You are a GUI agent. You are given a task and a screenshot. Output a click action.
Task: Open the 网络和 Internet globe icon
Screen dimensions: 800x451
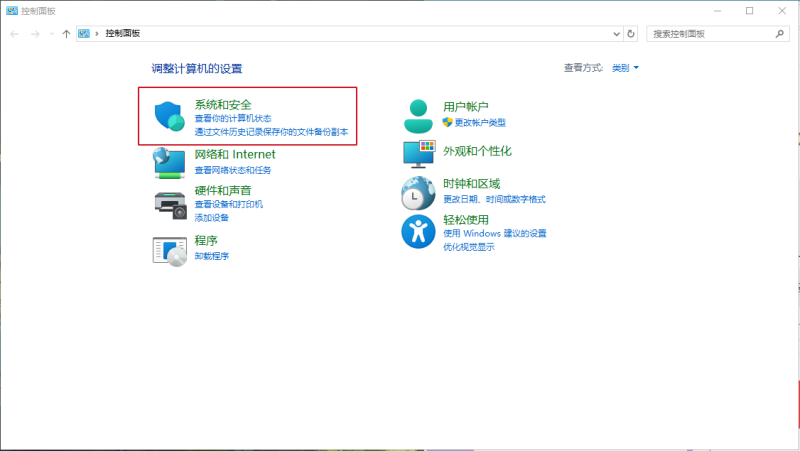pyautogui.click(x=169, y=163)
